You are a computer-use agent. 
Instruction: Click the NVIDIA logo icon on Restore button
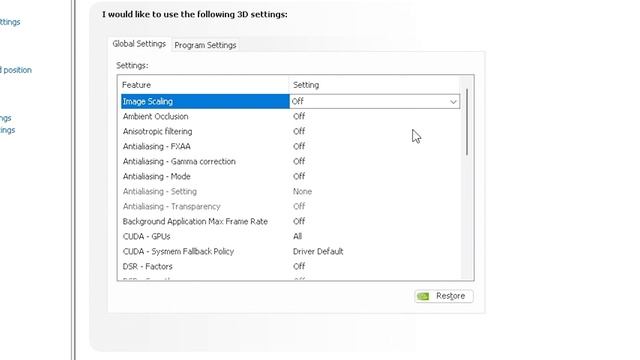pos(423,296)
